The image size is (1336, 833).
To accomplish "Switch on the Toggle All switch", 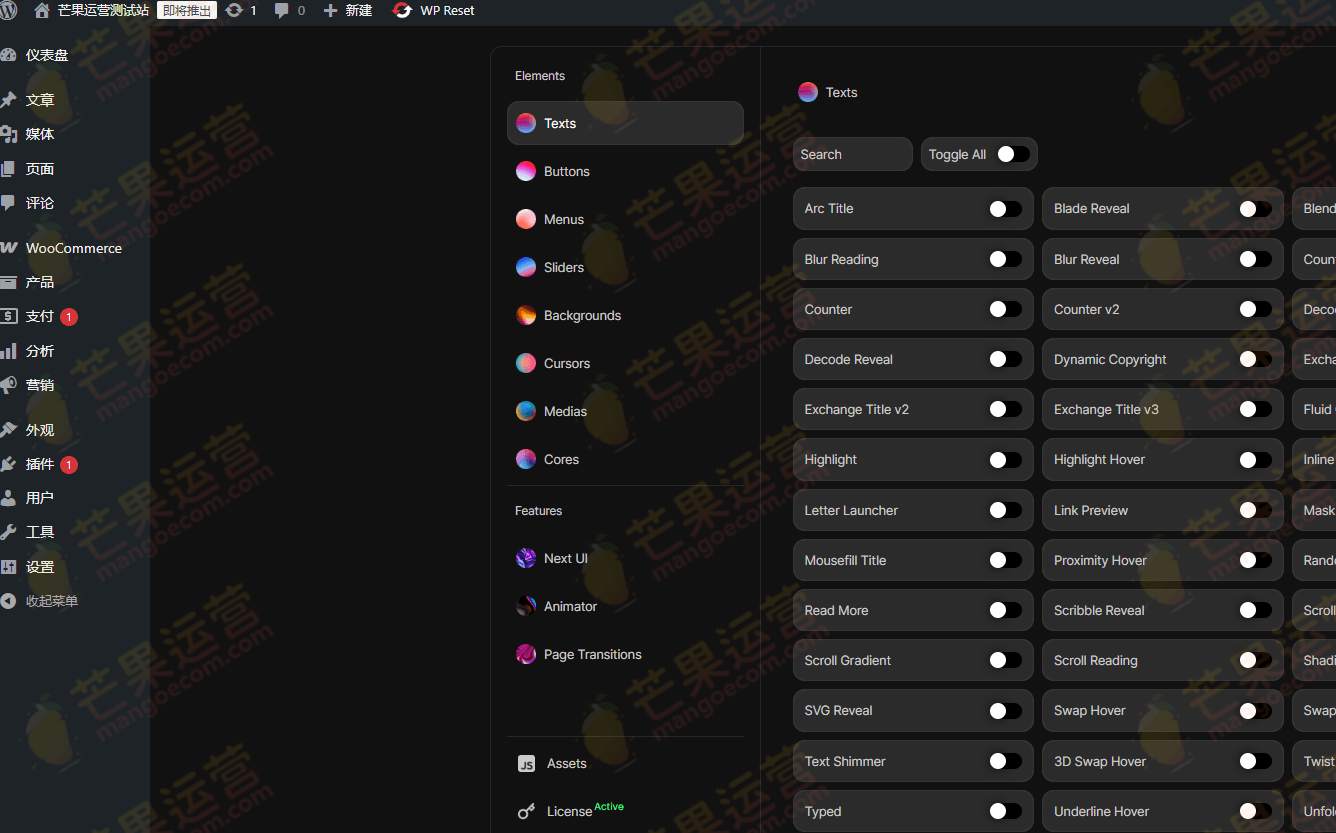I will click(x=1013, y=154).
